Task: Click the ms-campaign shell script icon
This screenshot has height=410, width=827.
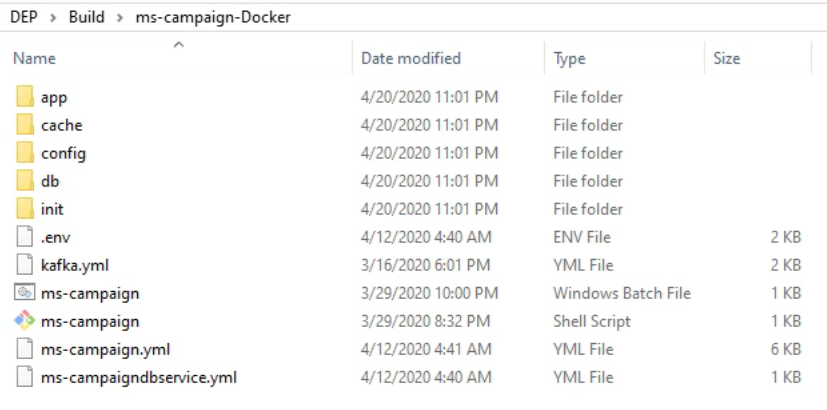Action: pos(25,321)
